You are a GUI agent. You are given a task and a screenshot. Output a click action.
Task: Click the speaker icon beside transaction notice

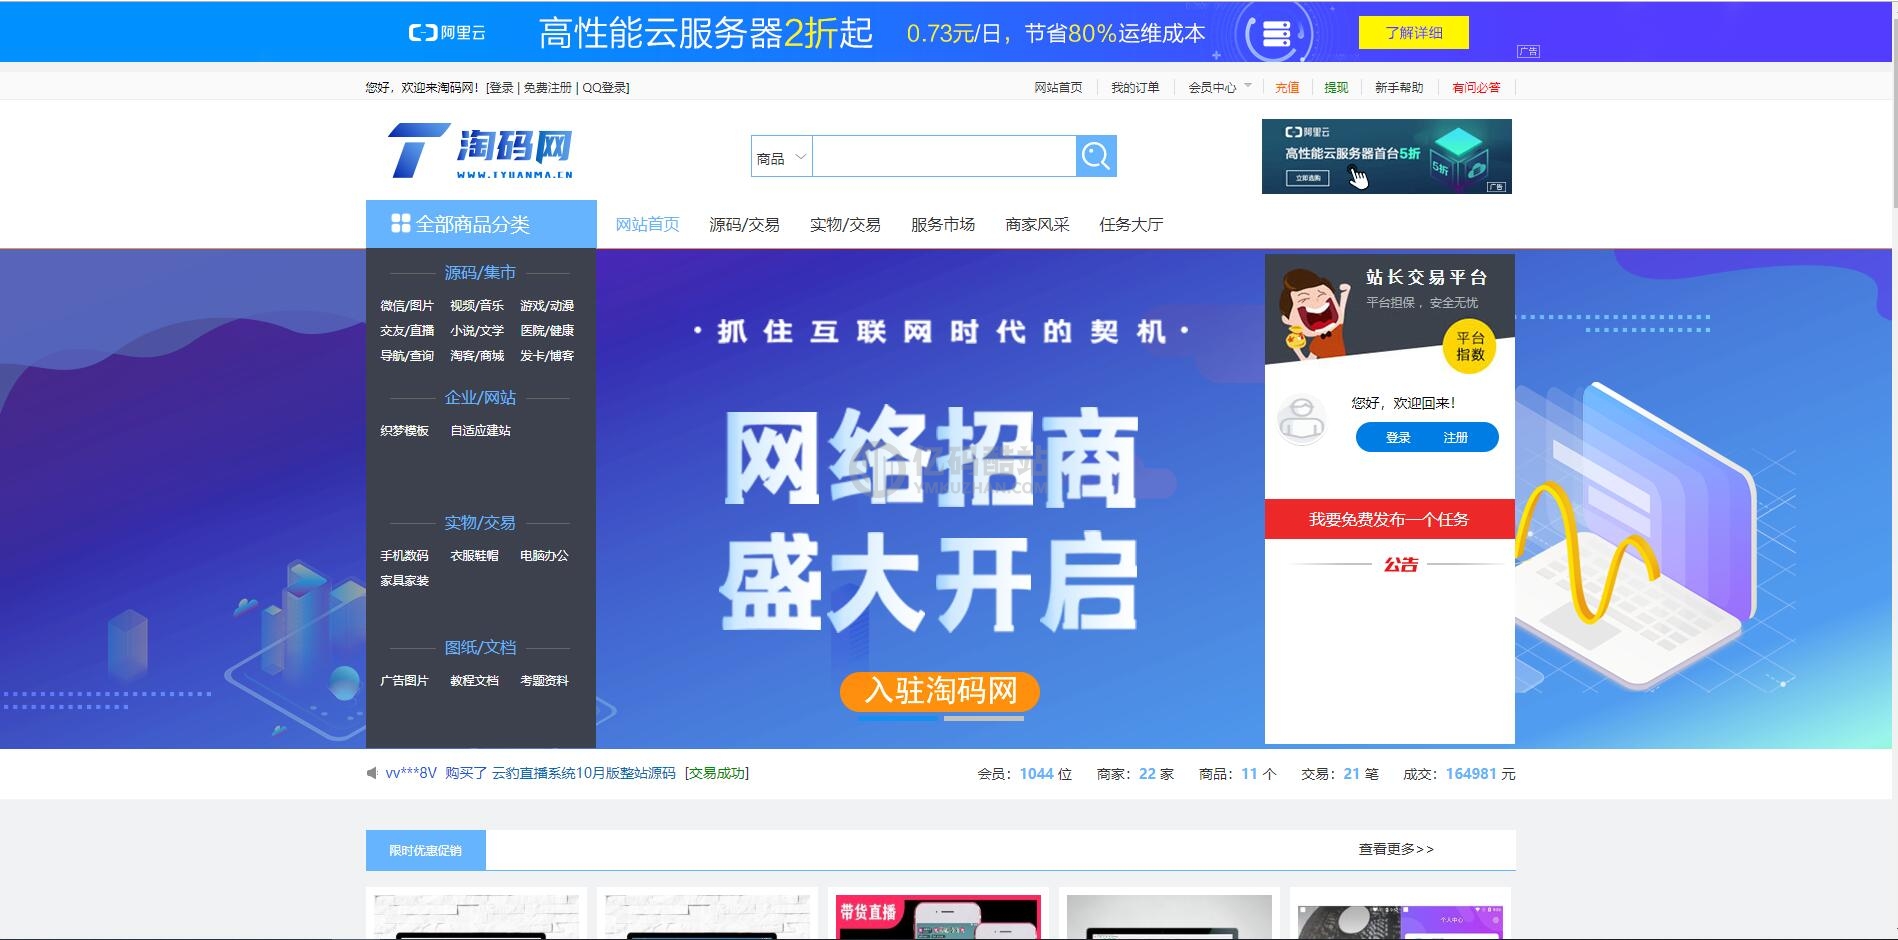[x=372, y=773]
